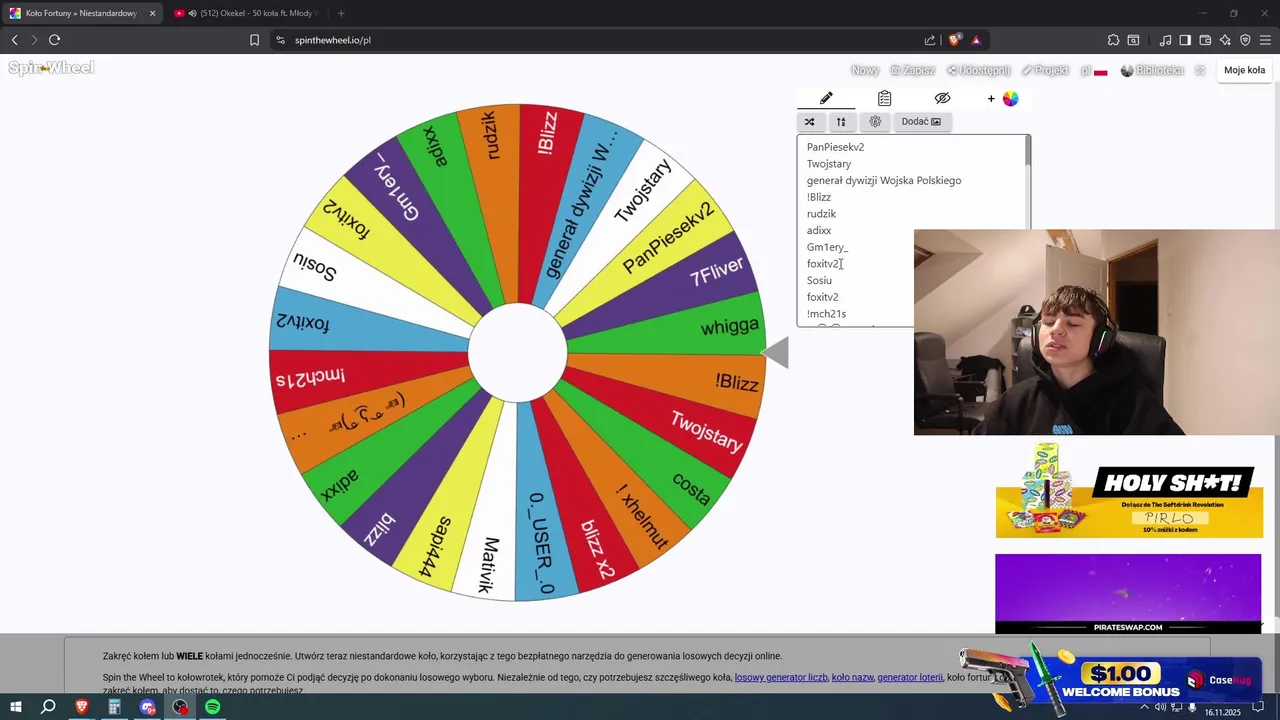1280x720 pixels.
Task: Open a new browser tab
Action: click(341, 13)
